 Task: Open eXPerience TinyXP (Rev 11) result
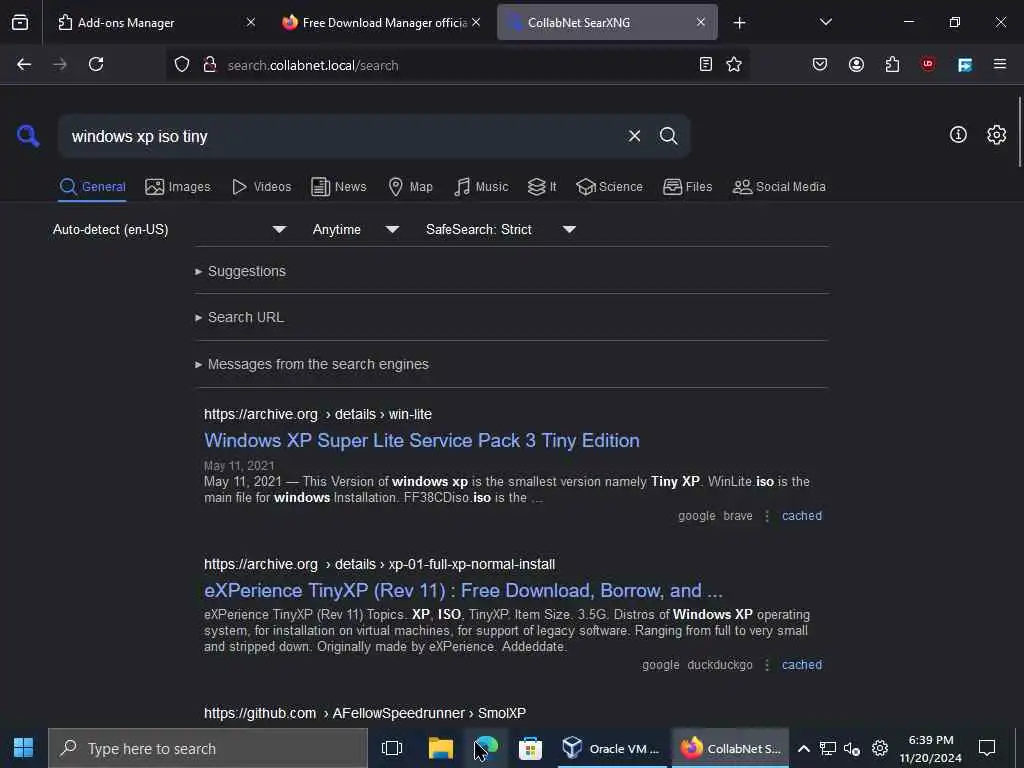(463, 590)
